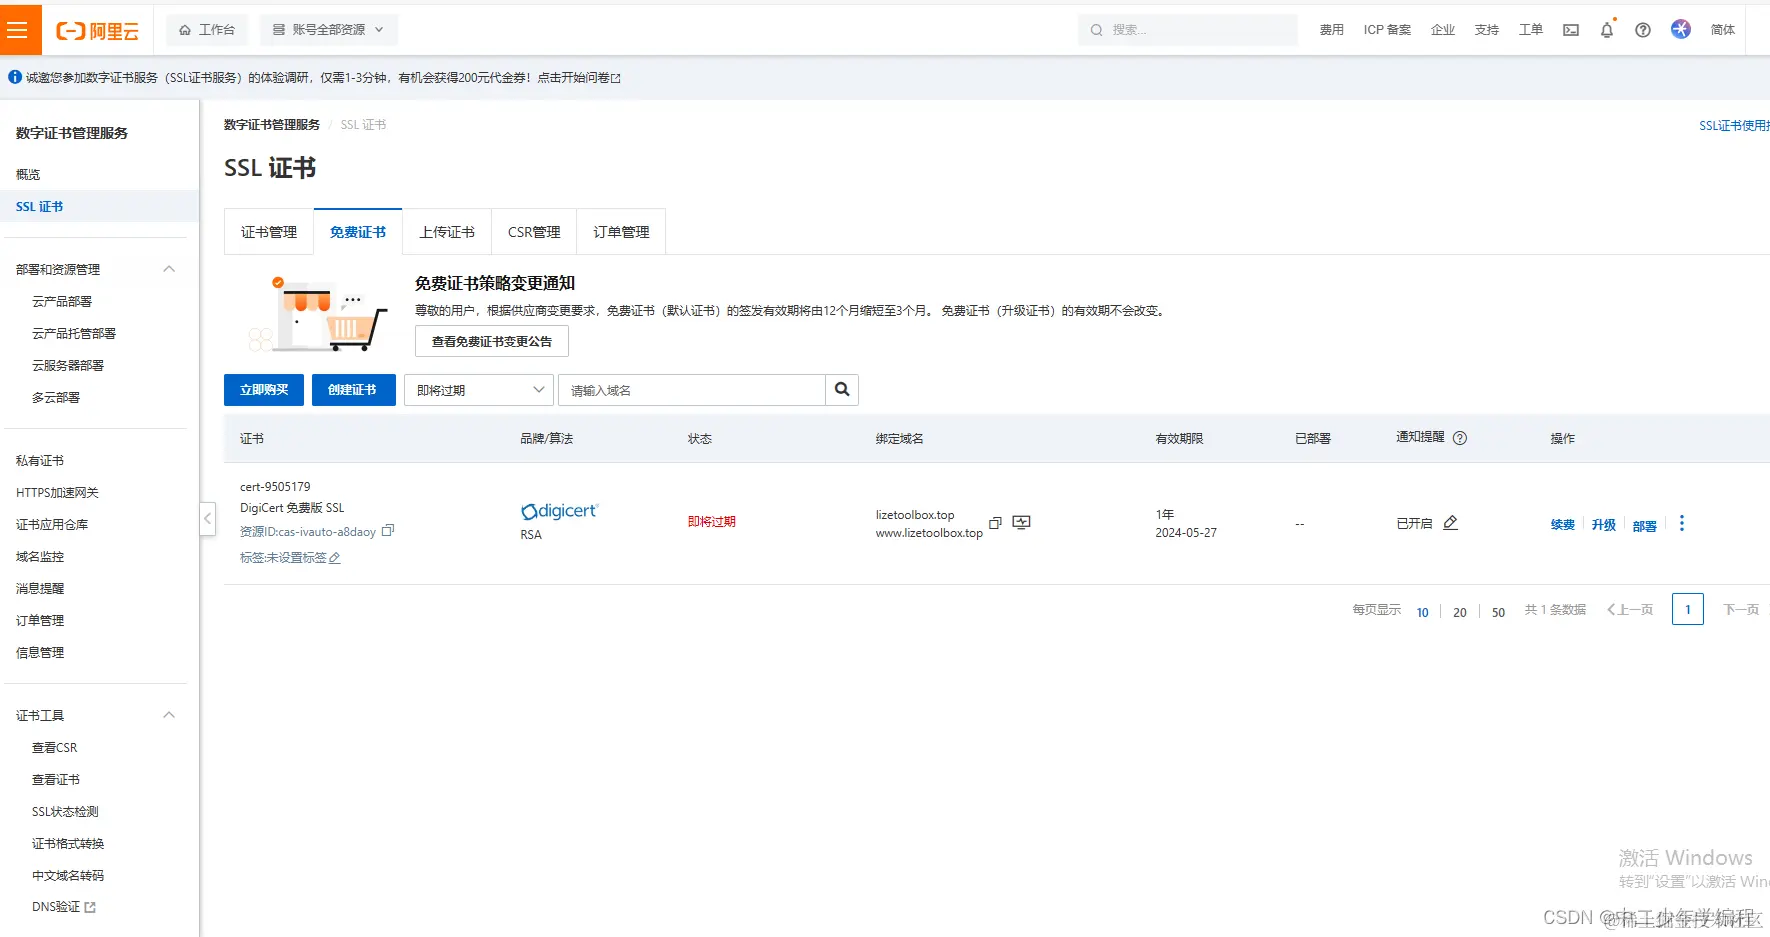Edit the notification reminder with pencil icon
Image resolution: width=1770 pixels, height=937 pixels.
[1451, 522]
